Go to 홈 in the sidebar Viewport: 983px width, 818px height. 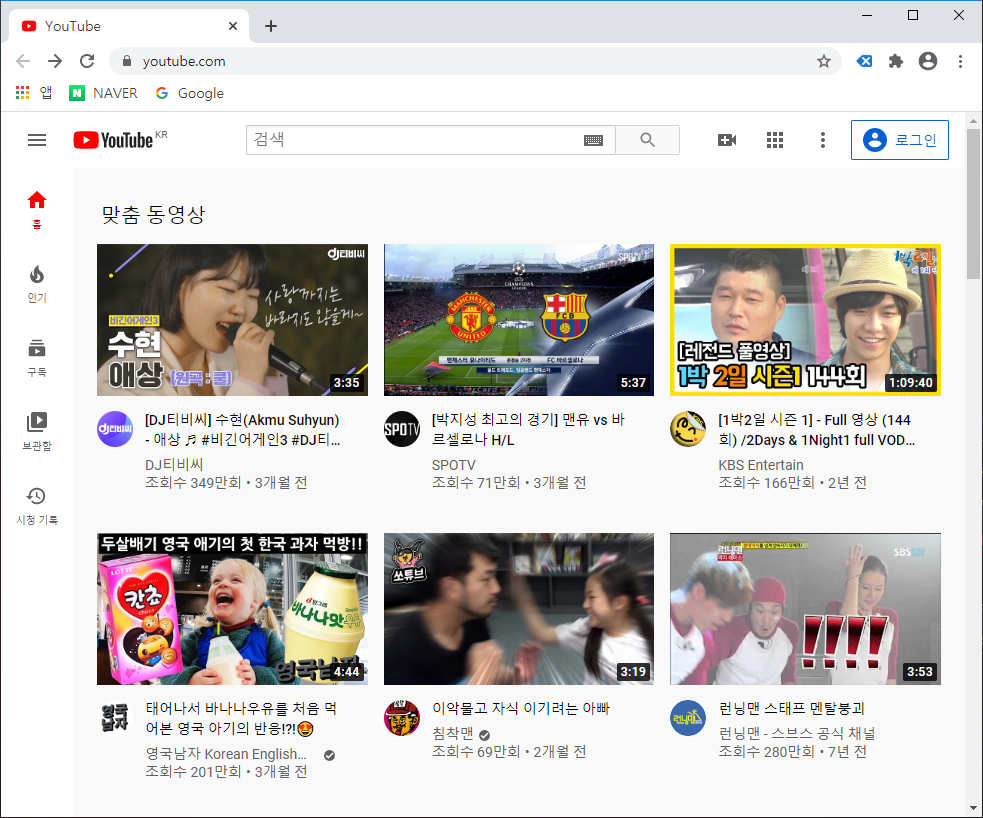click(37, 210)
